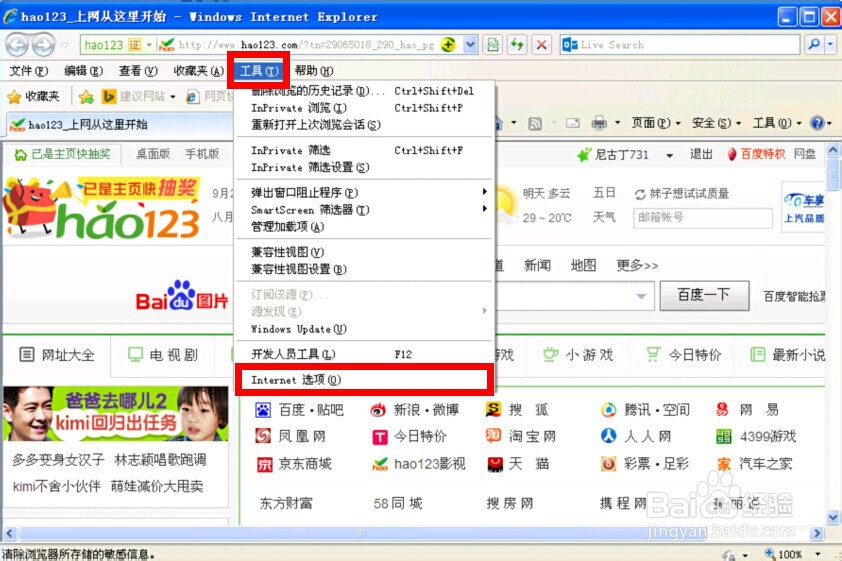Click the compatibility view page icon

[492, 45]
